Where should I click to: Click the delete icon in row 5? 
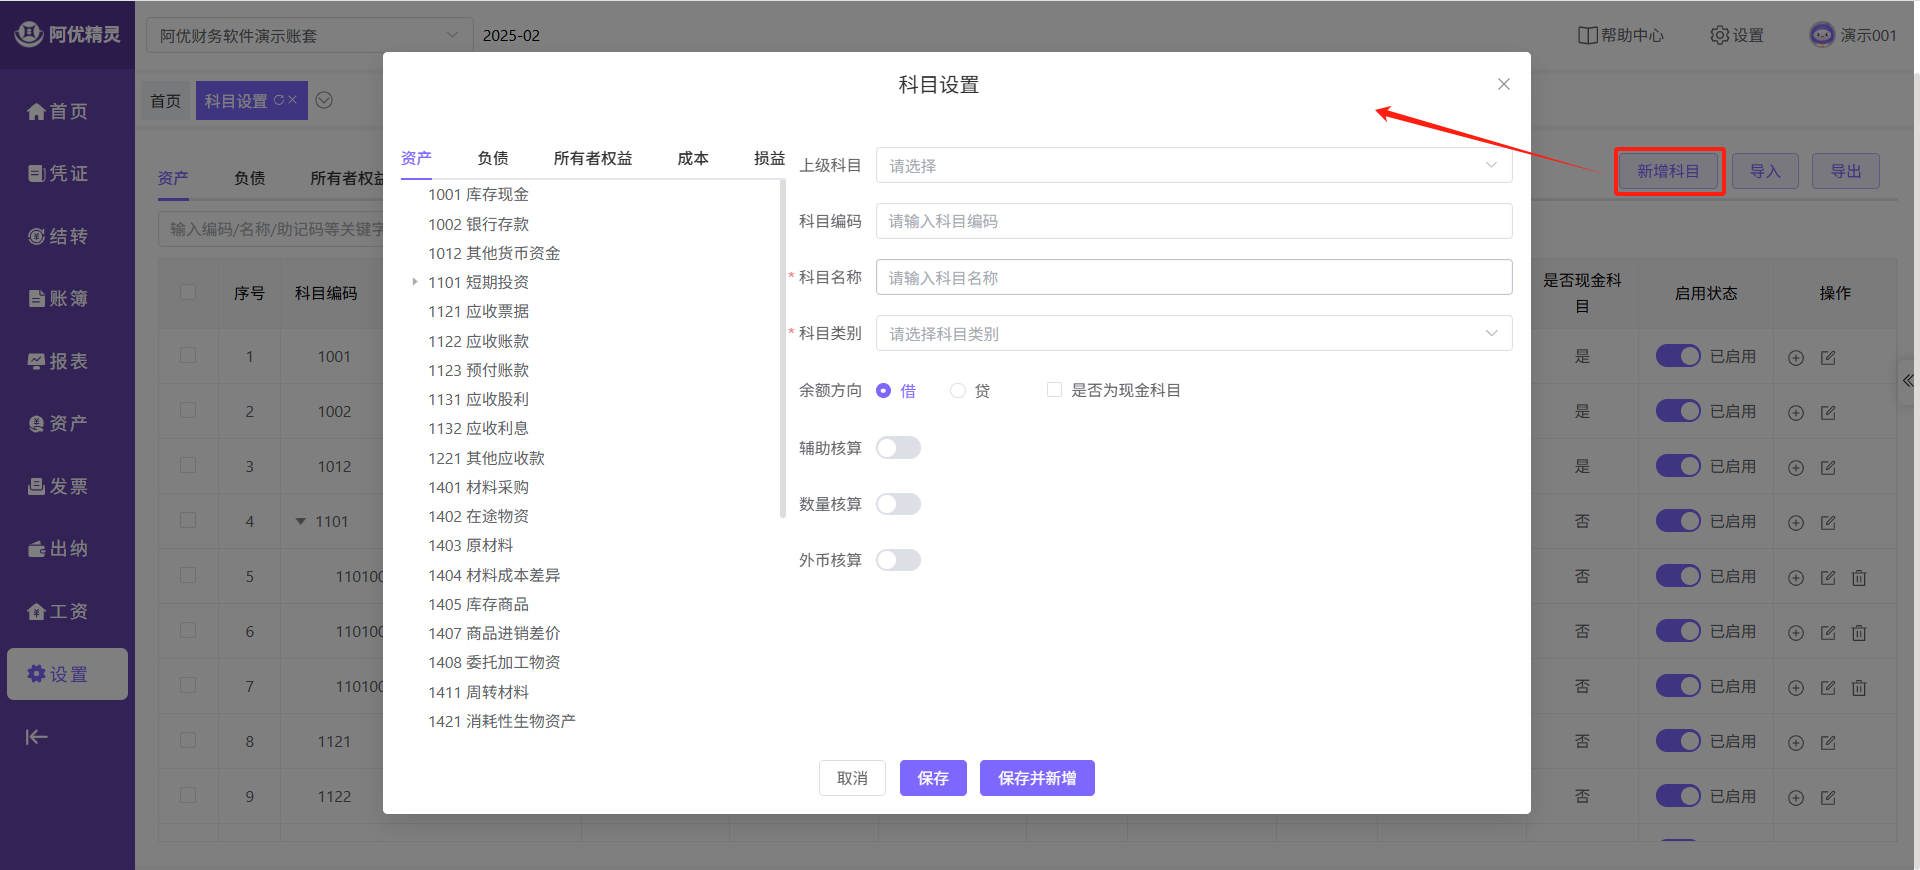click(x=1859, y=577)
